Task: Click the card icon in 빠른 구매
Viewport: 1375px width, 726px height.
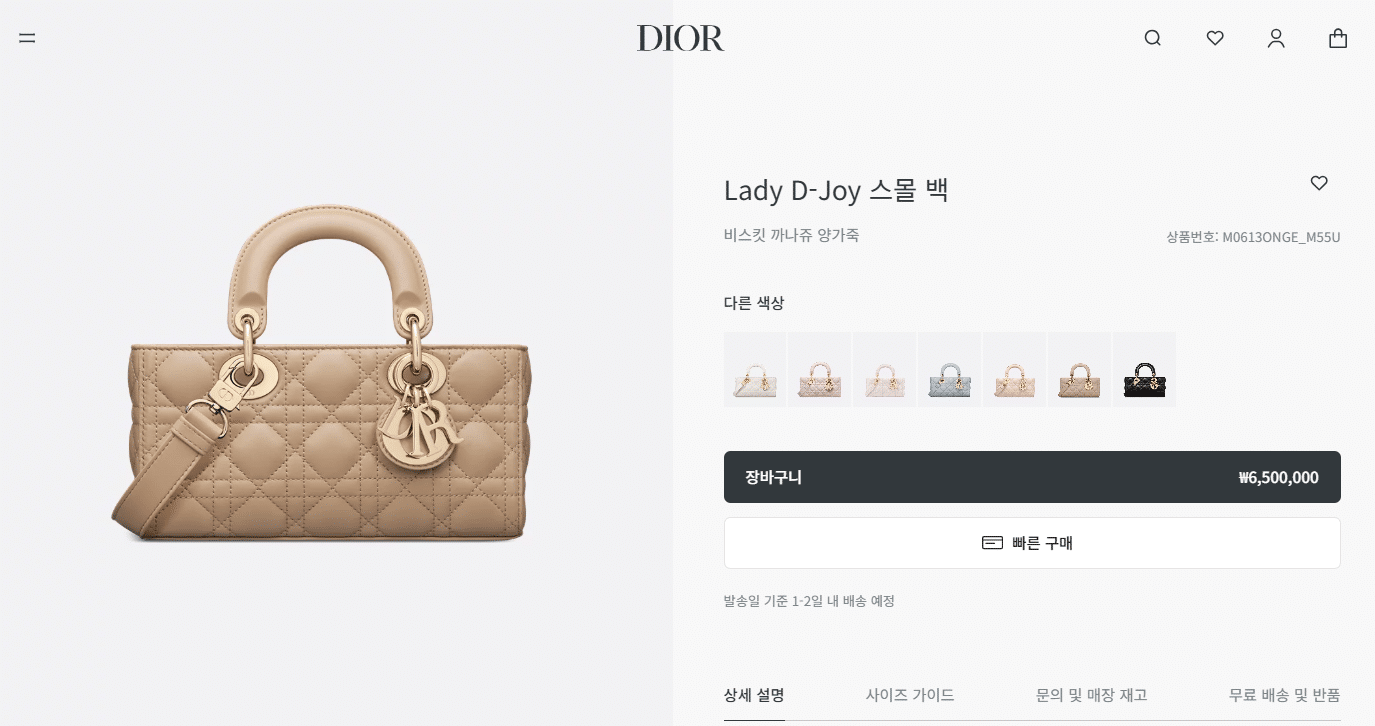Action: click(x=992, y=543)
